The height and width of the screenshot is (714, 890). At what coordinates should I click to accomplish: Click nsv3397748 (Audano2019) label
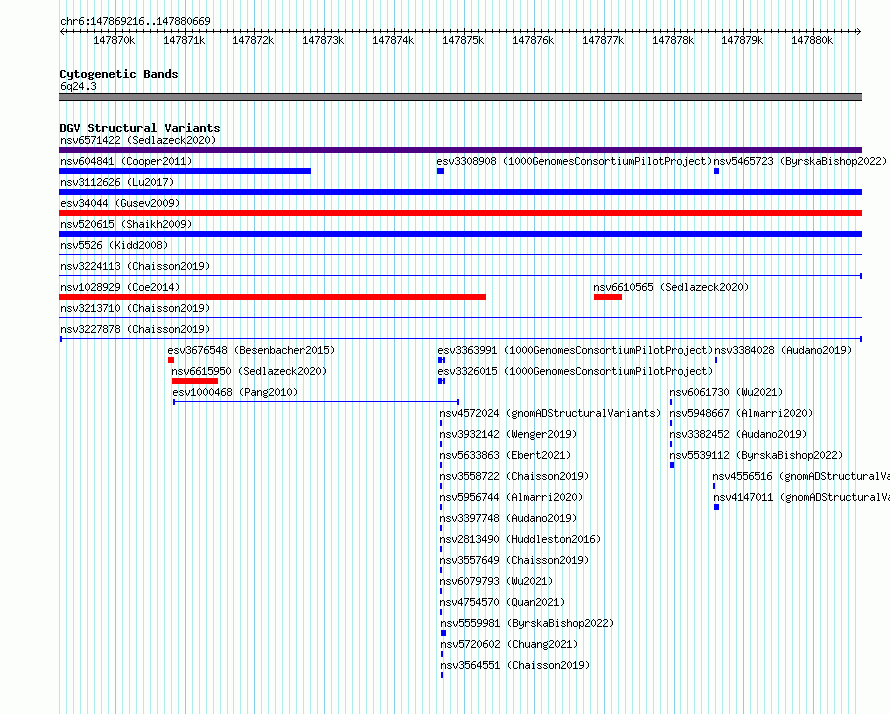(508, 518)
